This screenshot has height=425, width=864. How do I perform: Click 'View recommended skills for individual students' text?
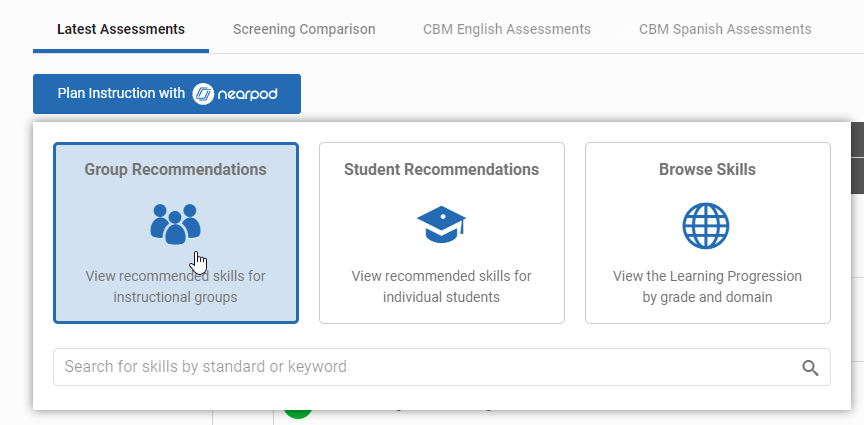pyautogui.click(x=441, y=287)
